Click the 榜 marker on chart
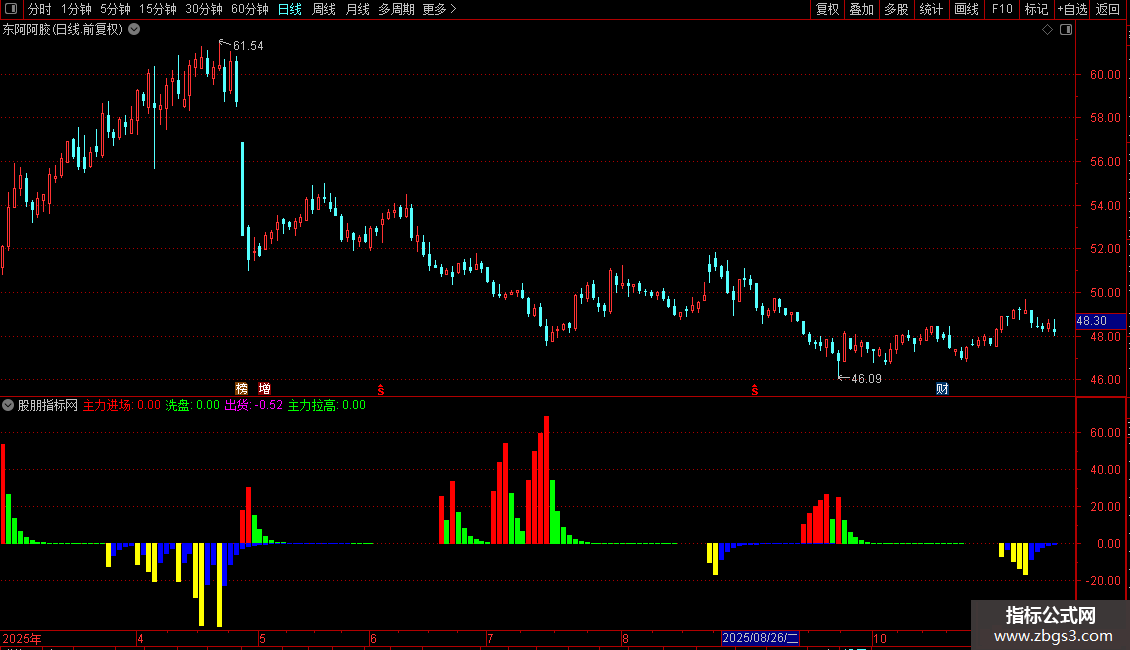The image size is (1130, 650). [241, 388]
